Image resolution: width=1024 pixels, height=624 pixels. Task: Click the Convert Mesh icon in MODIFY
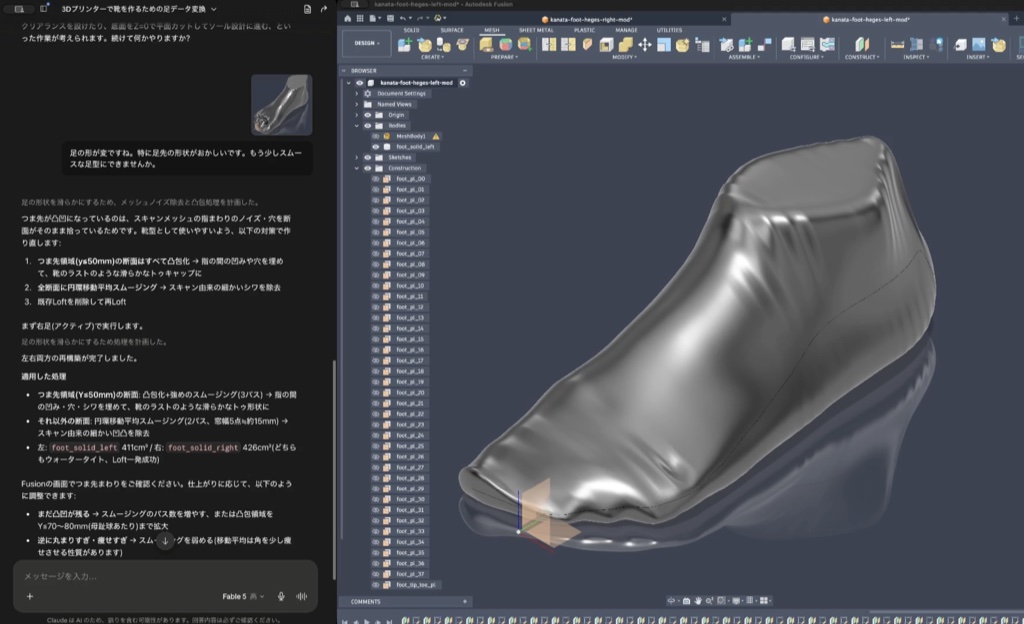(682, 44)
